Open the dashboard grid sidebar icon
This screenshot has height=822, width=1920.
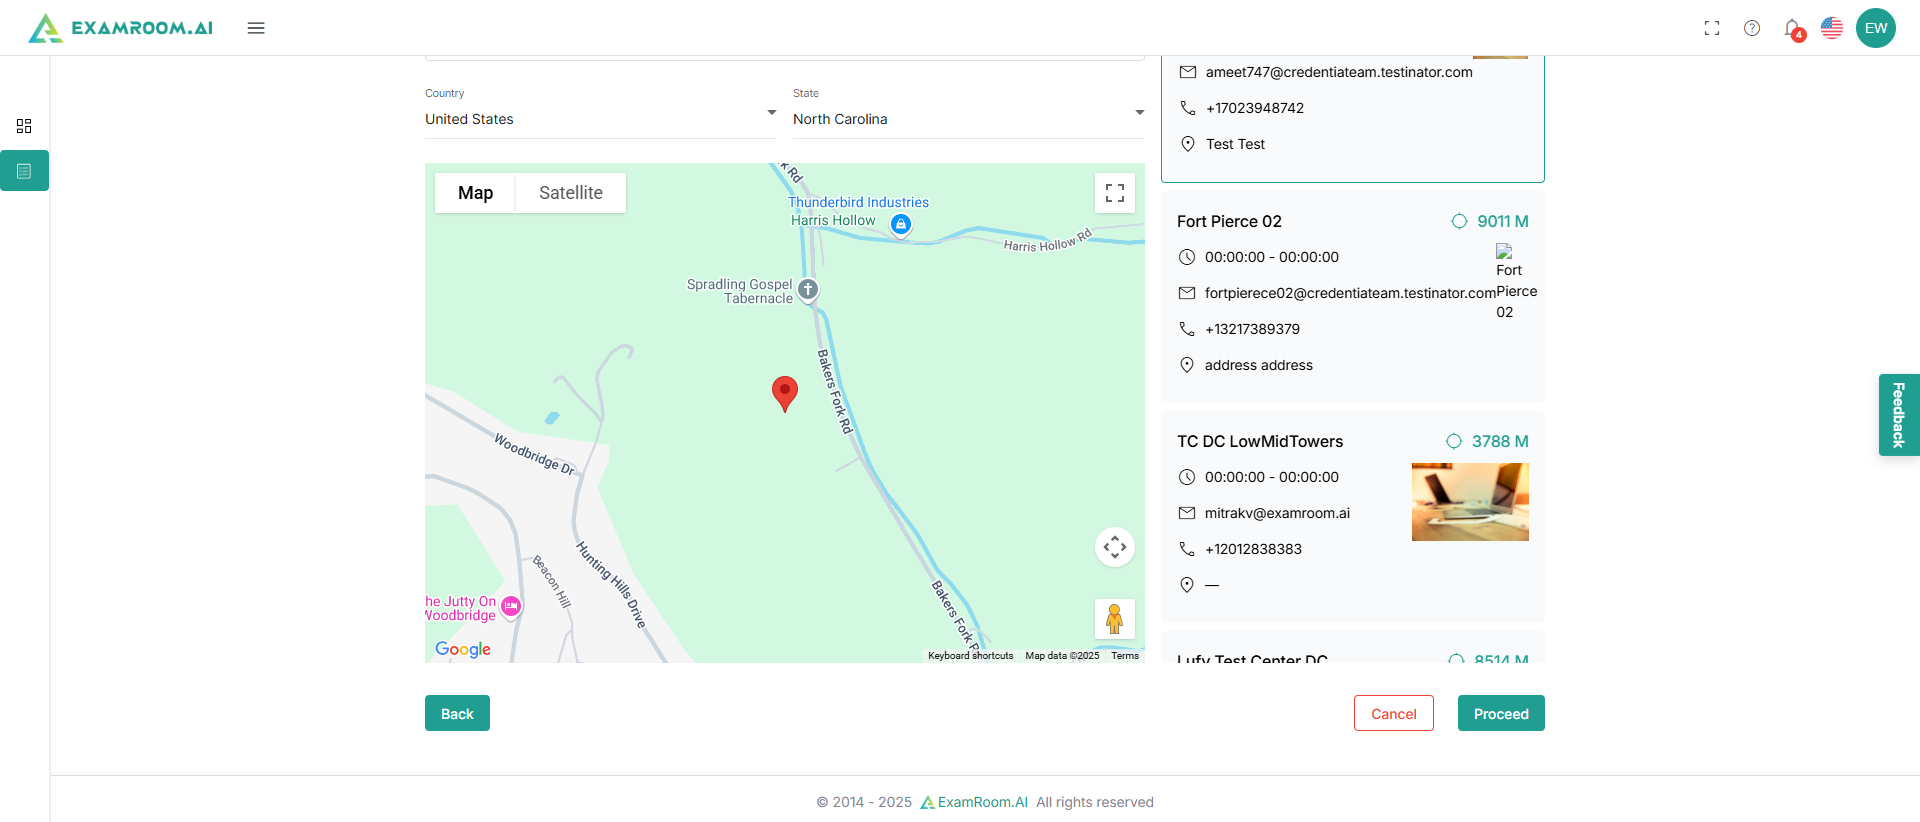24,126
